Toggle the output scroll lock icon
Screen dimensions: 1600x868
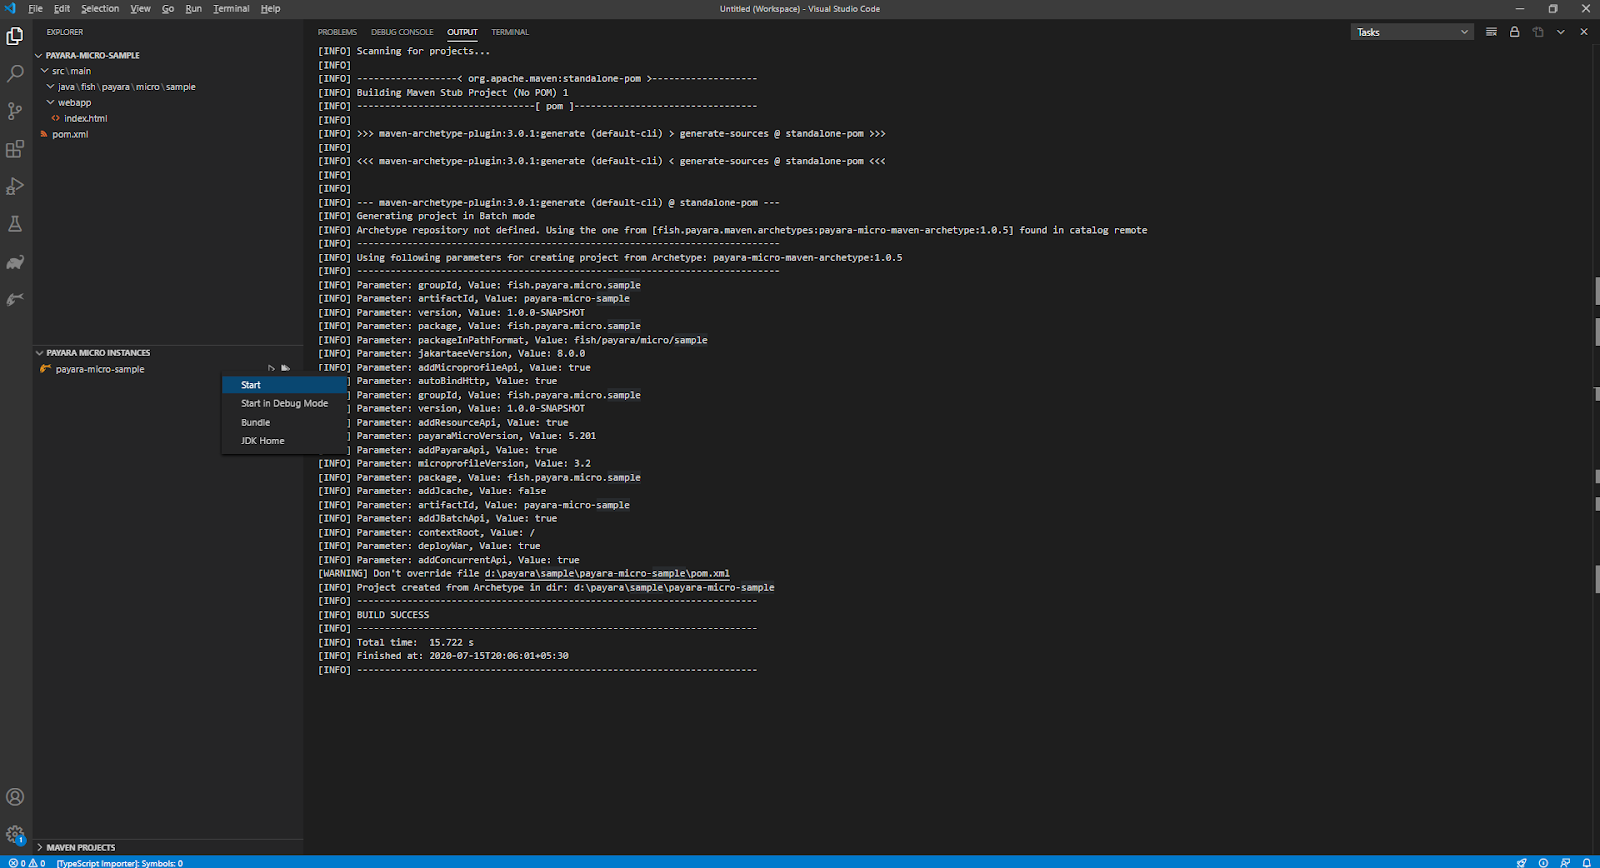coord(1514,32)
